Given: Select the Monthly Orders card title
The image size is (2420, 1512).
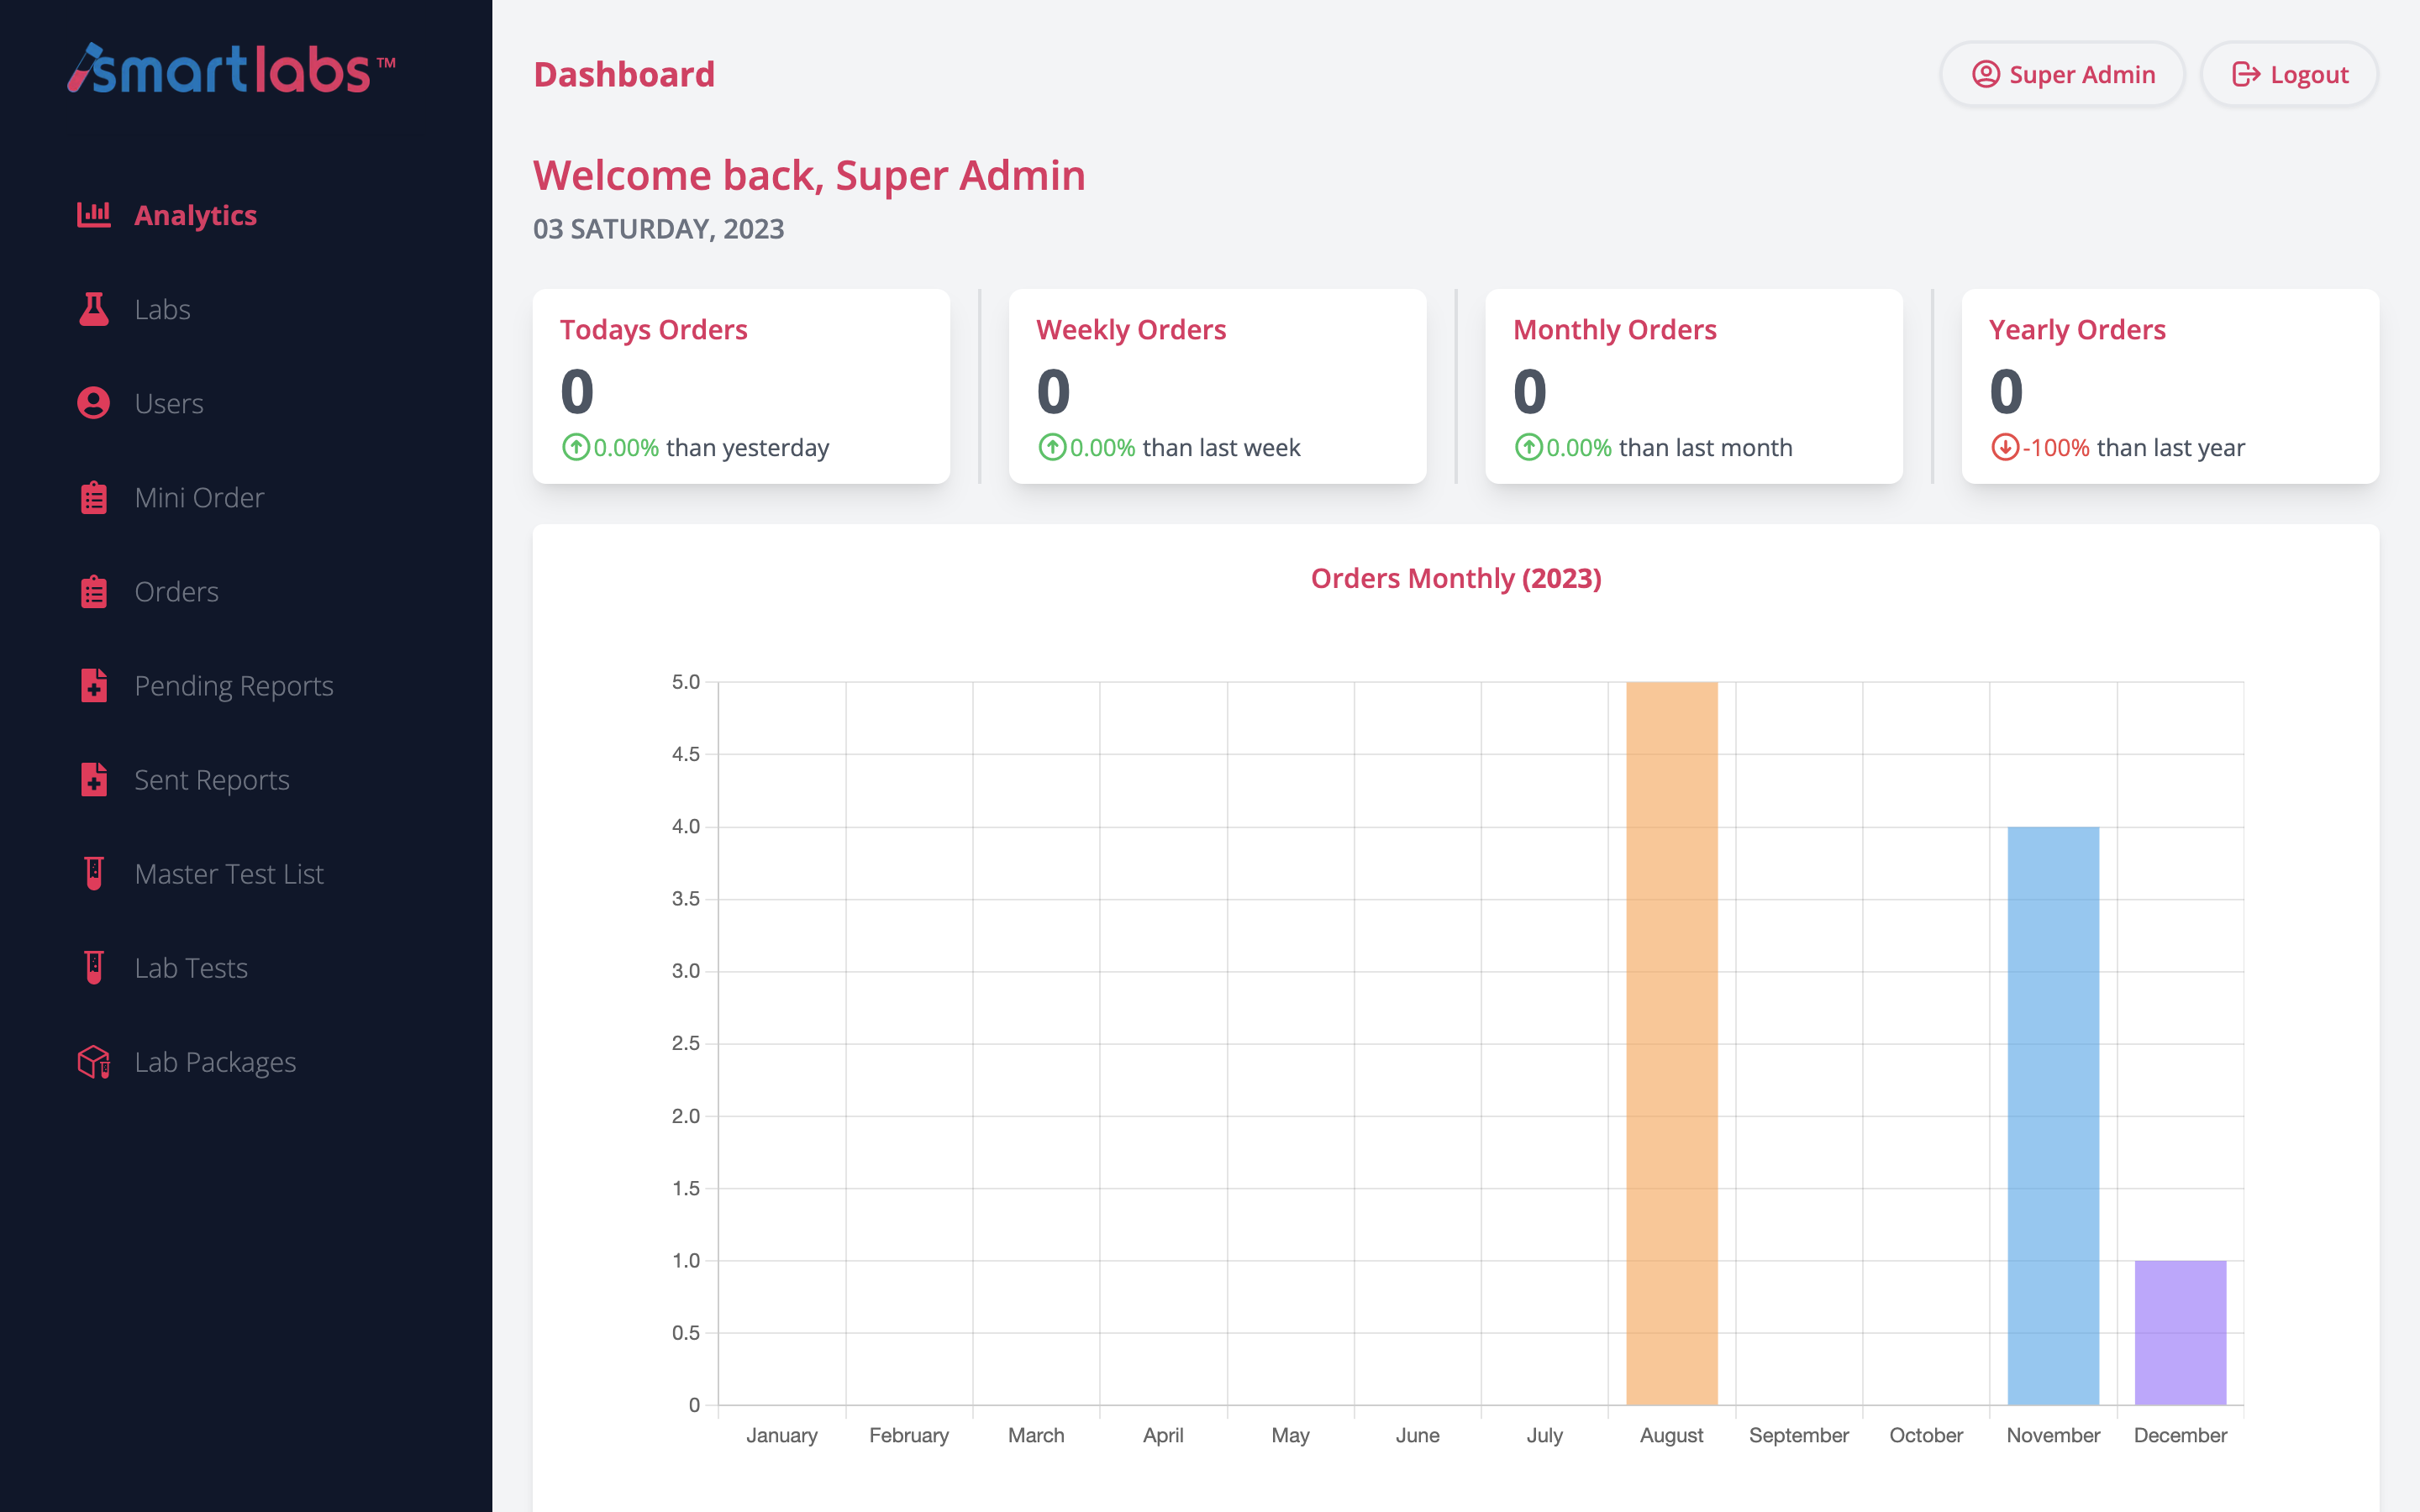Looking at the screenshot, I should (x=1614, y=329).
